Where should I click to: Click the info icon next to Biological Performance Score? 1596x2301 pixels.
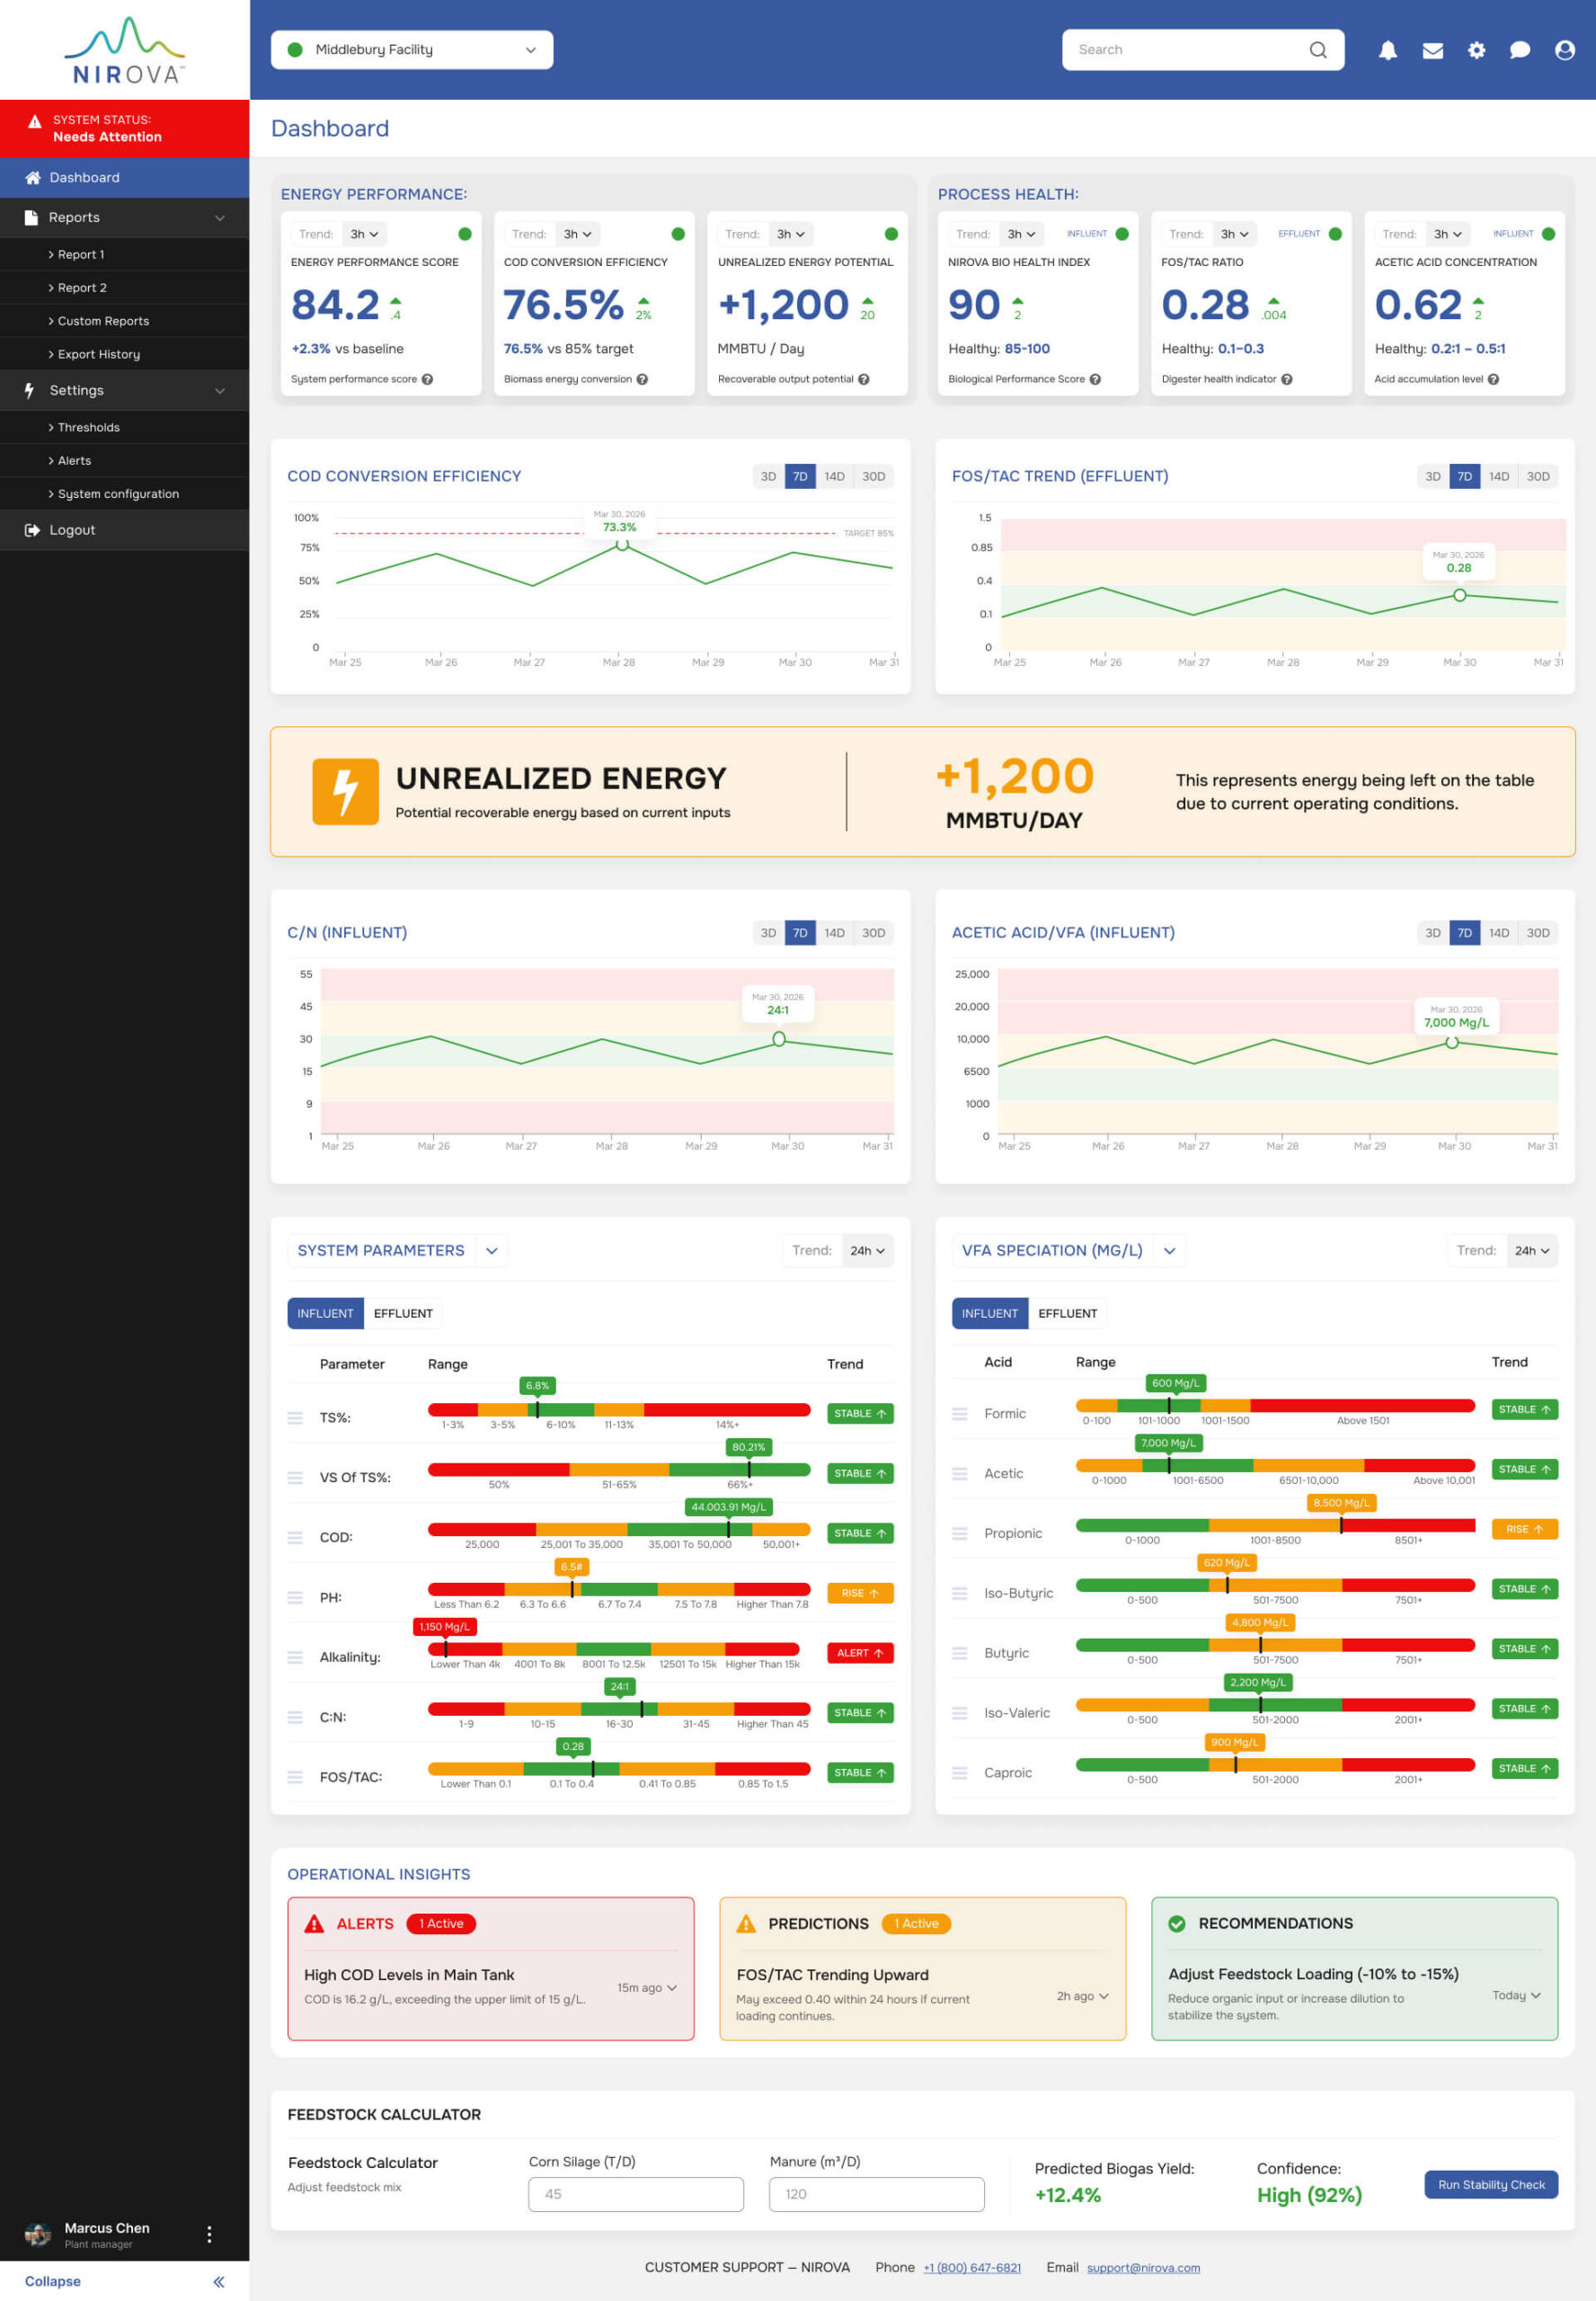coord(1098,379)
